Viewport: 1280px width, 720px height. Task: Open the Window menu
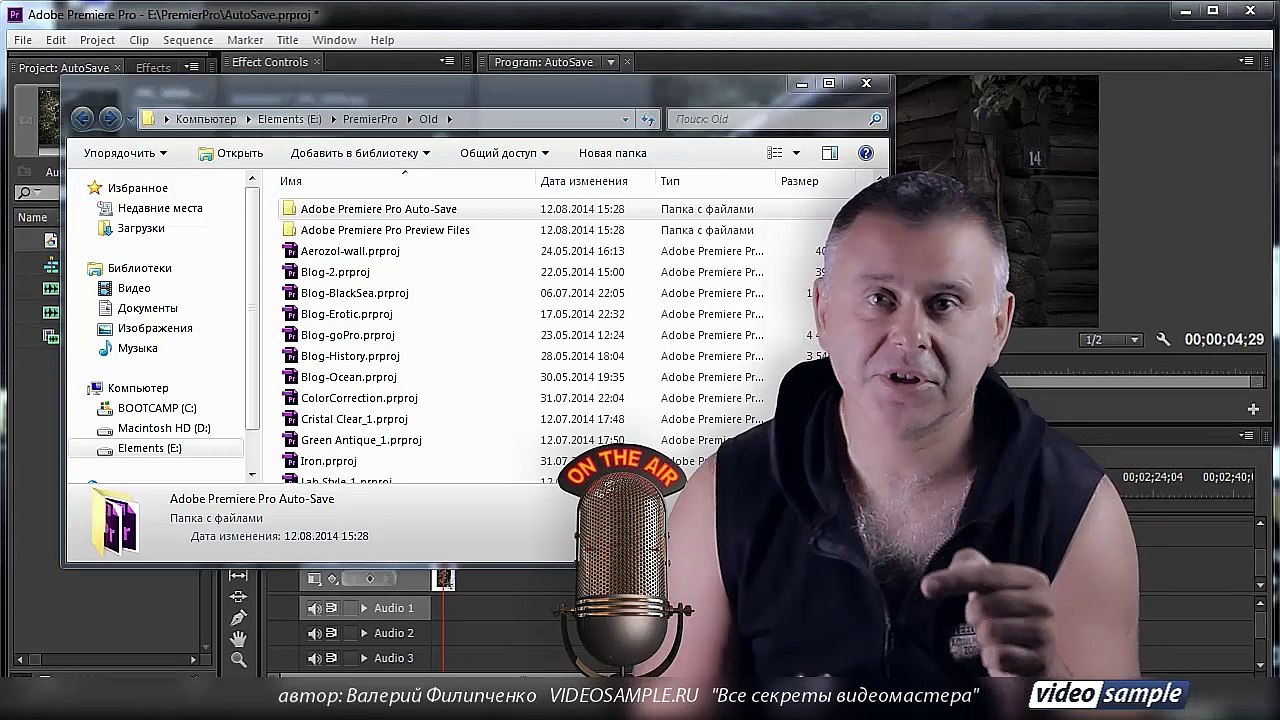point(334,40)
